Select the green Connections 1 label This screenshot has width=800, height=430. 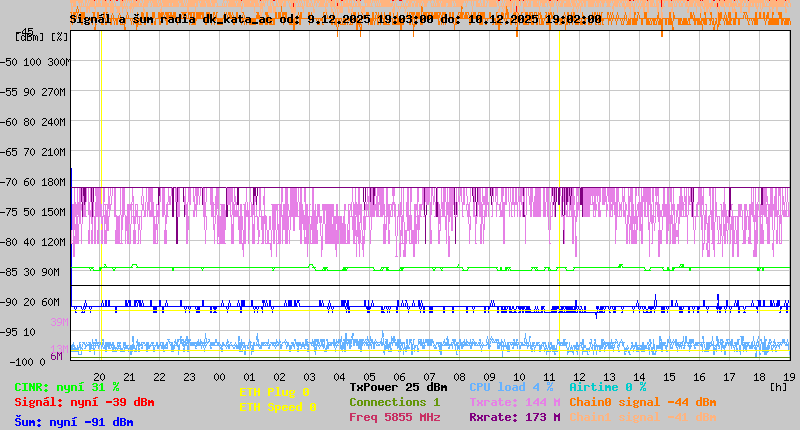coord(394,402)
